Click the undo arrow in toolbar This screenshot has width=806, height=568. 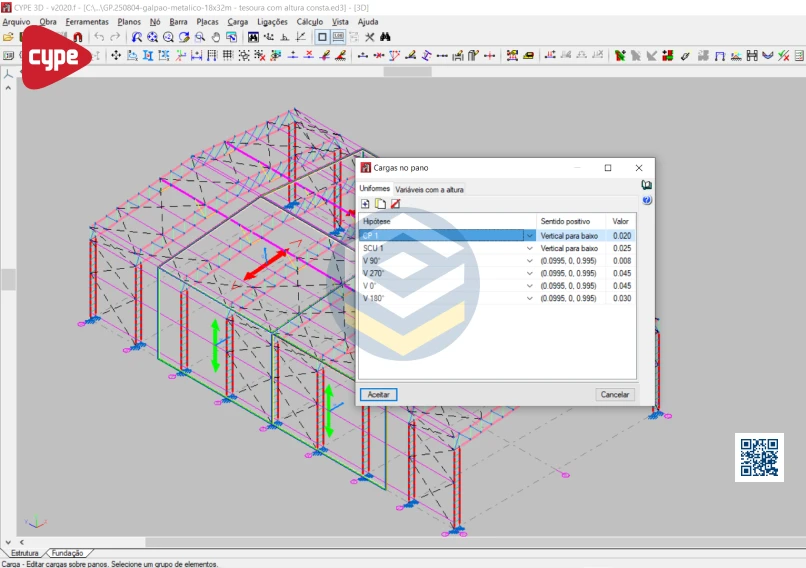pos(99,37)
